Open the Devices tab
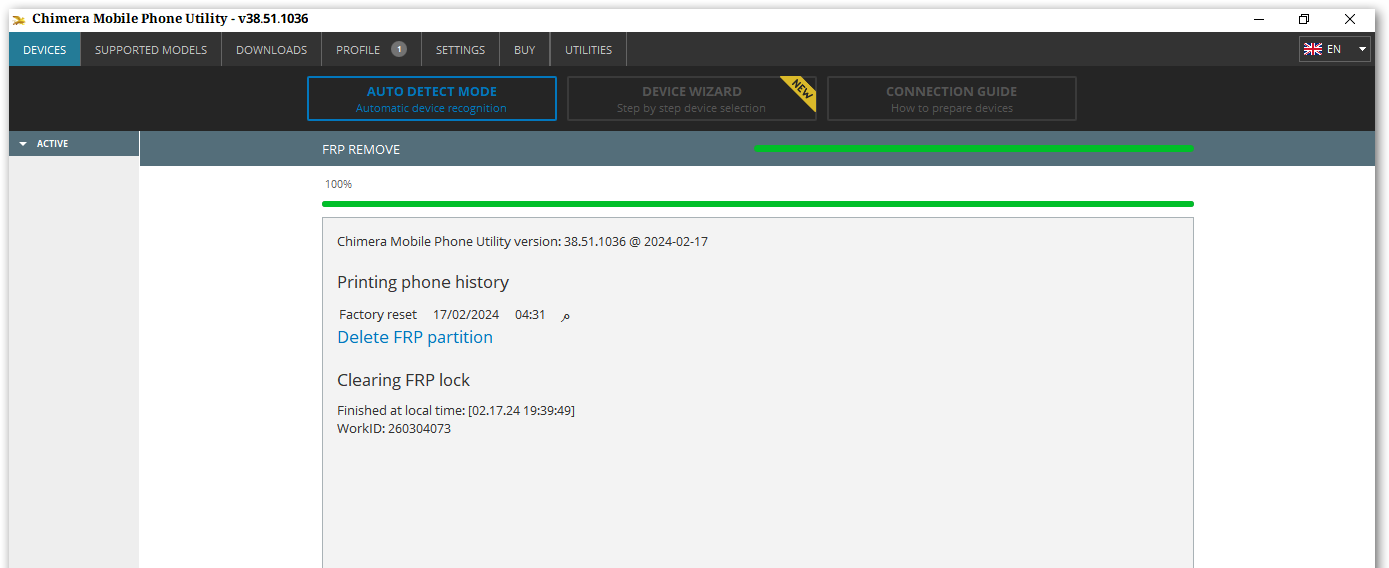The width and height of the screenshot is (1389, 568). [x=45, y=49]
